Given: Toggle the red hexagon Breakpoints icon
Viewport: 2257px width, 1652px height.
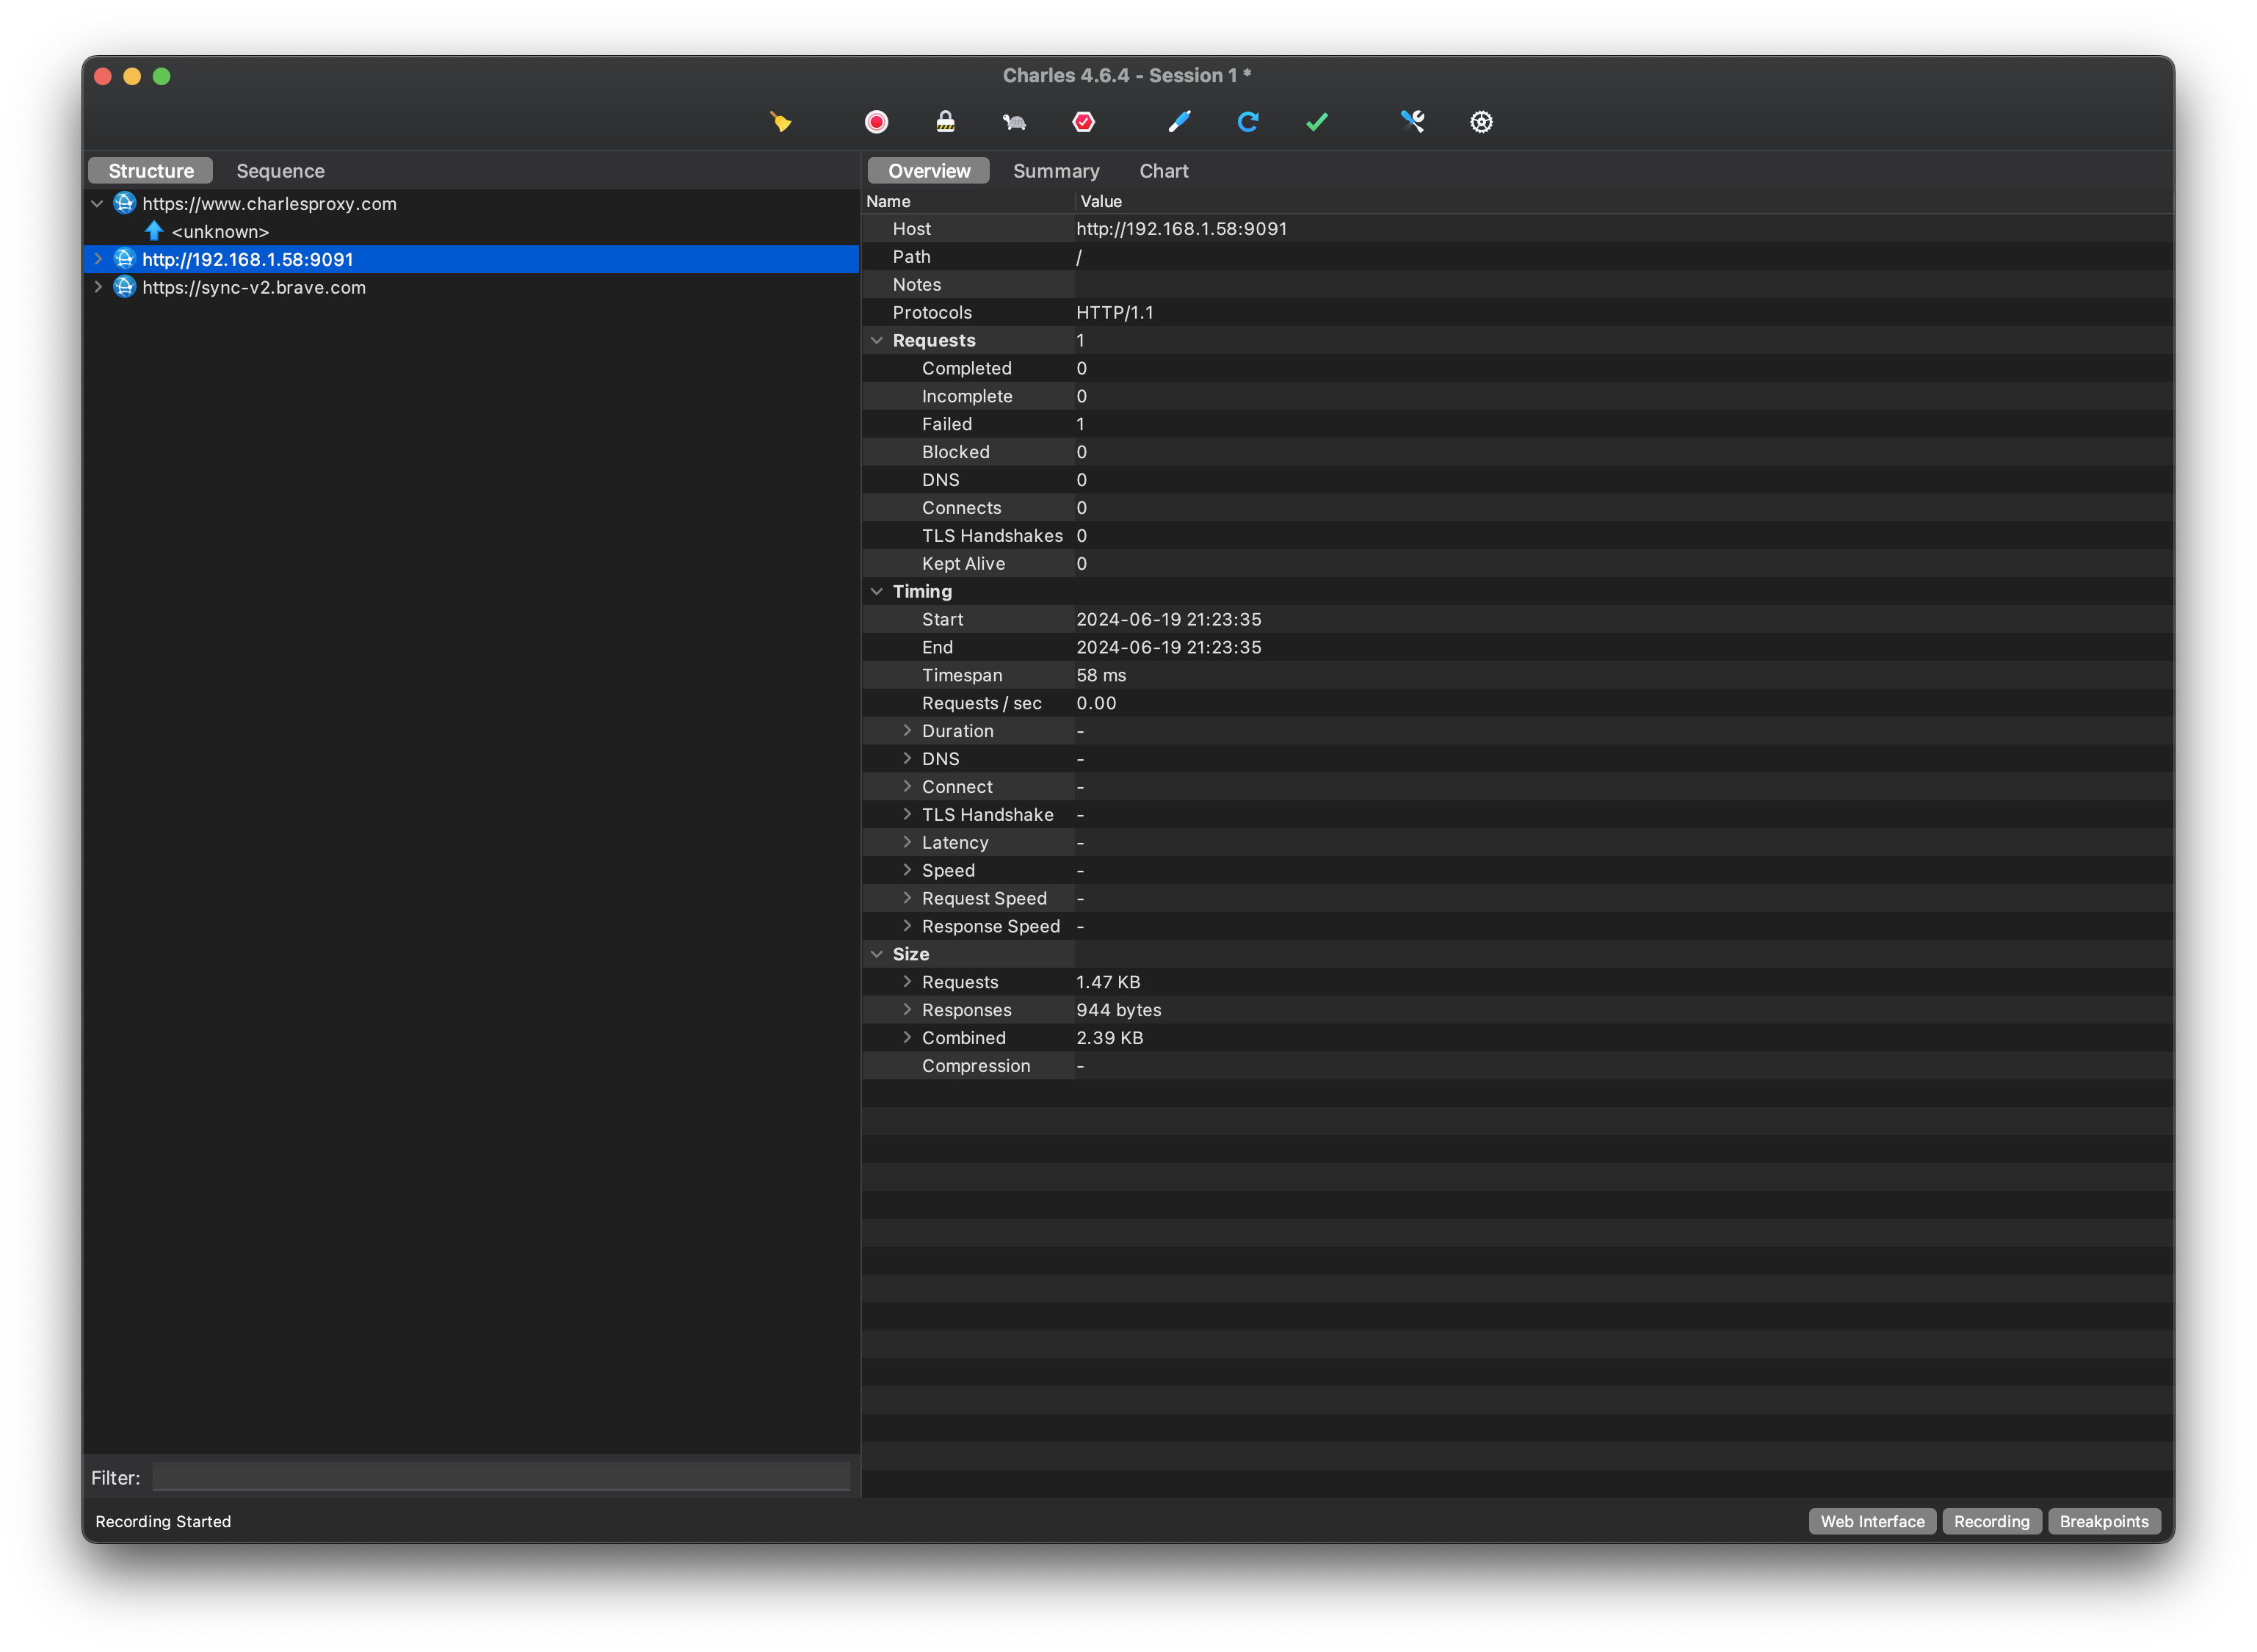Looking at the screenshot, I should tap(1083, 122).
